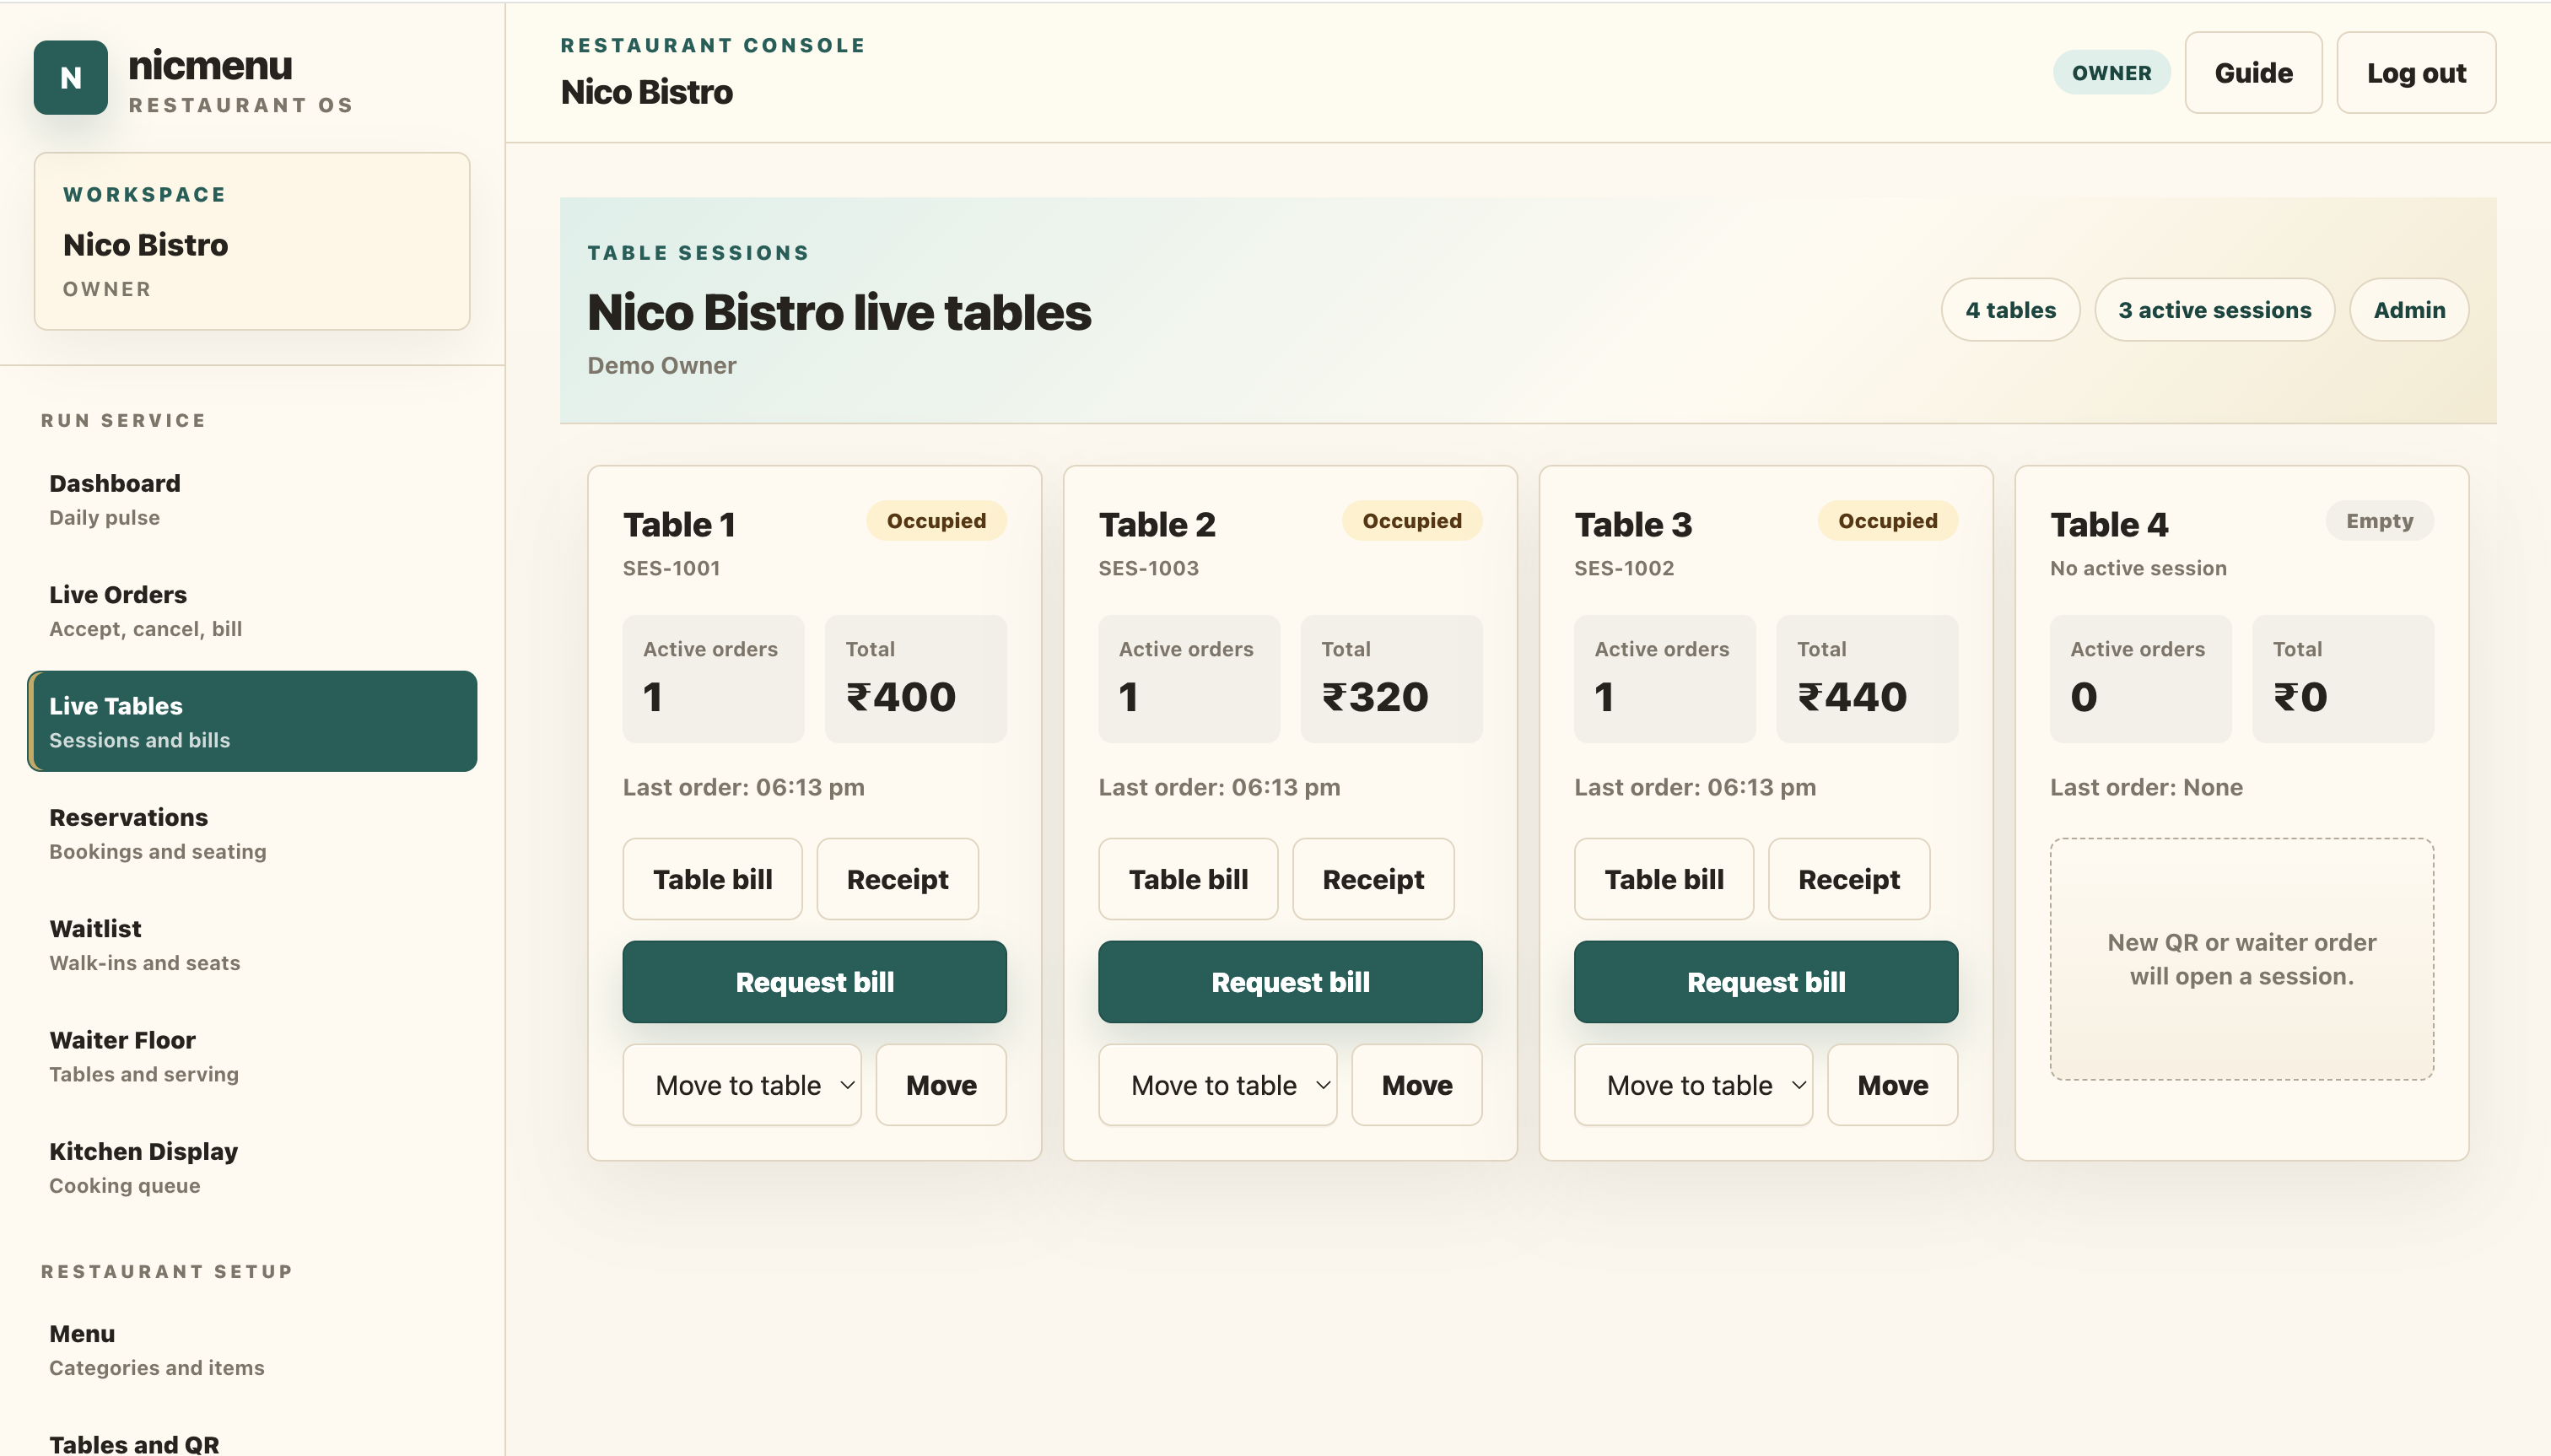
Task: Click the OWNER role badge
Action: click(x=2111, y=73)
